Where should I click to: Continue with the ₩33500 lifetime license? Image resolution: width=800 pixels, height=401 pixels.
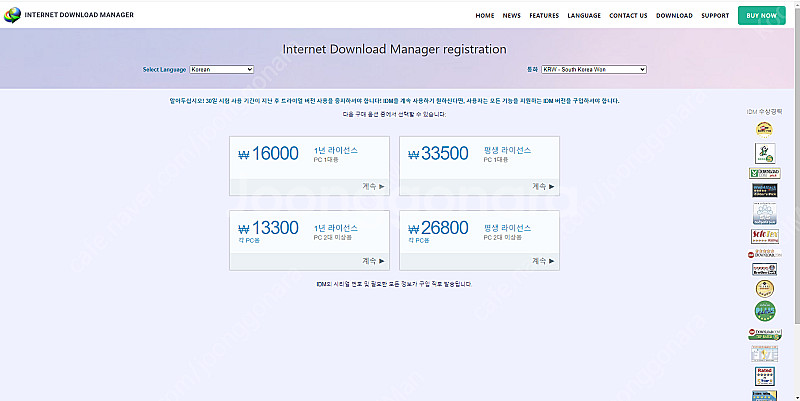[x=543, y=186]
